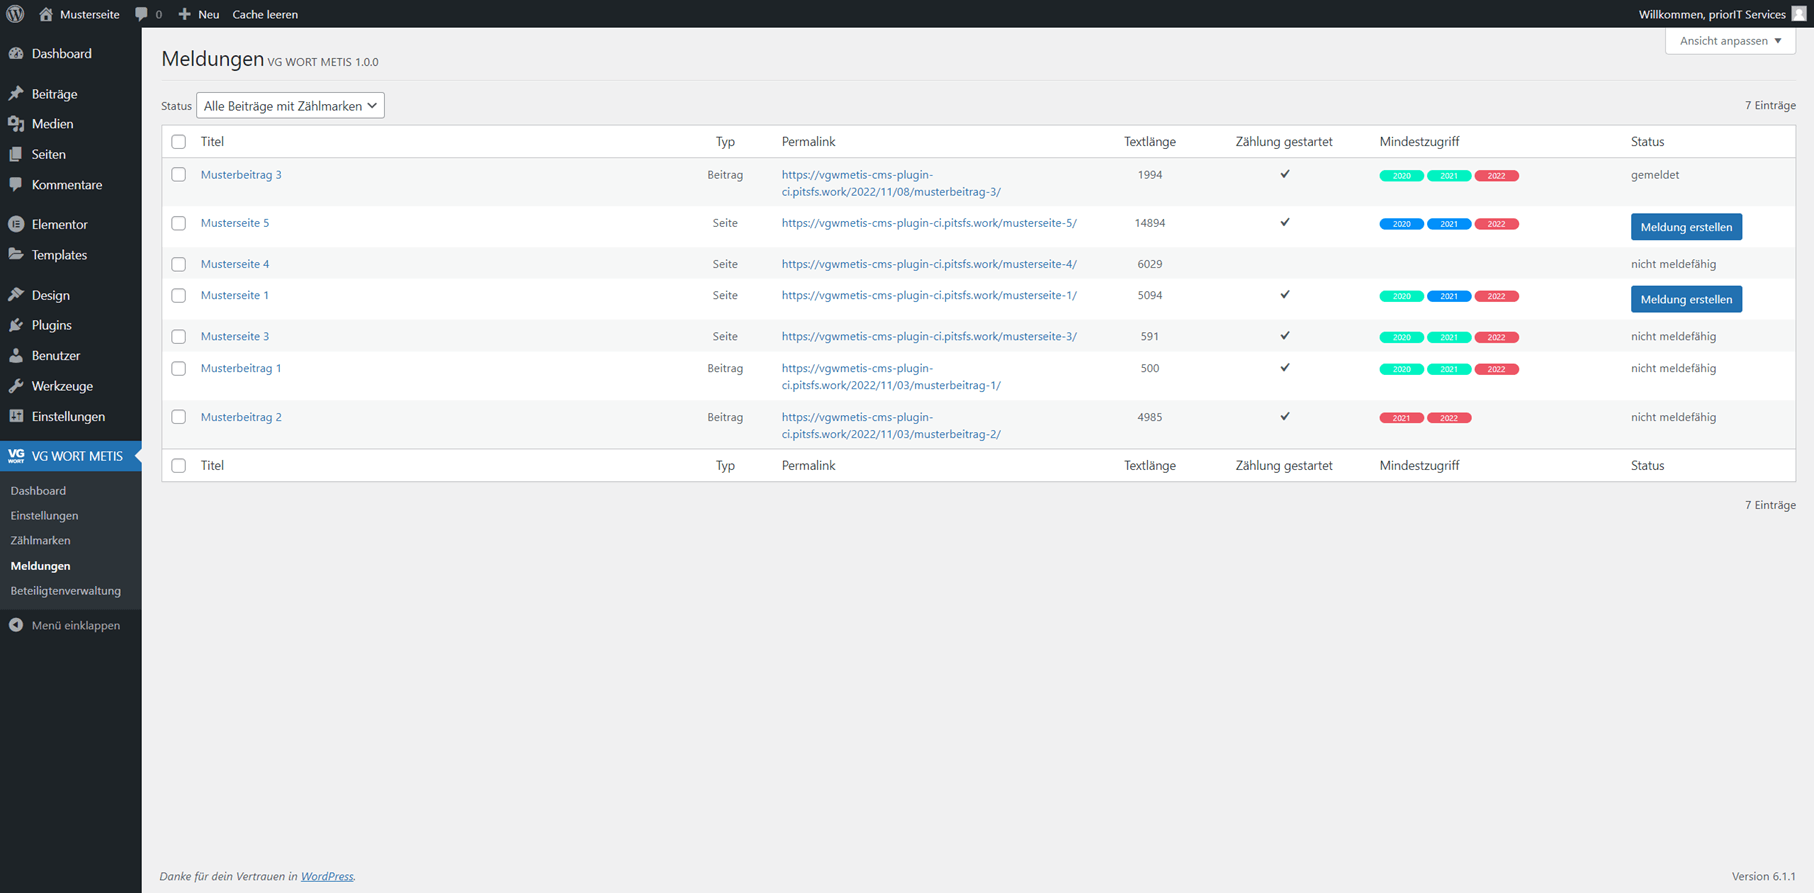Check the box for Musterseite 5
Viewport: 1814px width, 893px height.
(x=179, y=223)
